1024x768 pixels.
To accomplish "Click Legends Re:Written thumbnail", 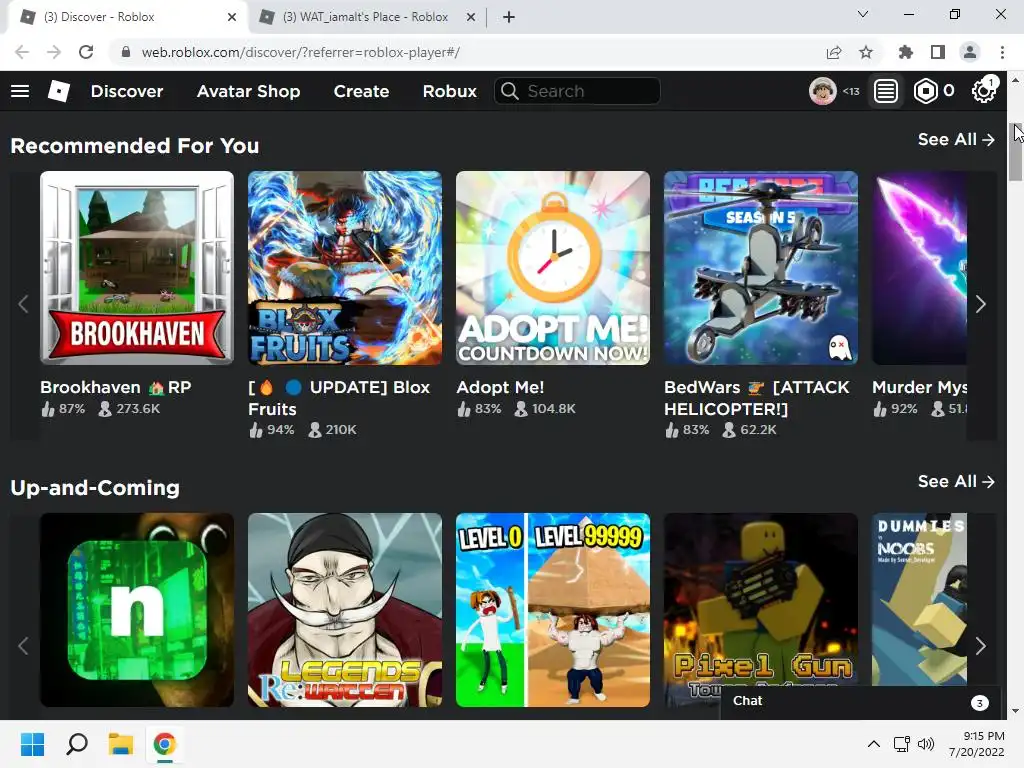I will coord(345,610).
